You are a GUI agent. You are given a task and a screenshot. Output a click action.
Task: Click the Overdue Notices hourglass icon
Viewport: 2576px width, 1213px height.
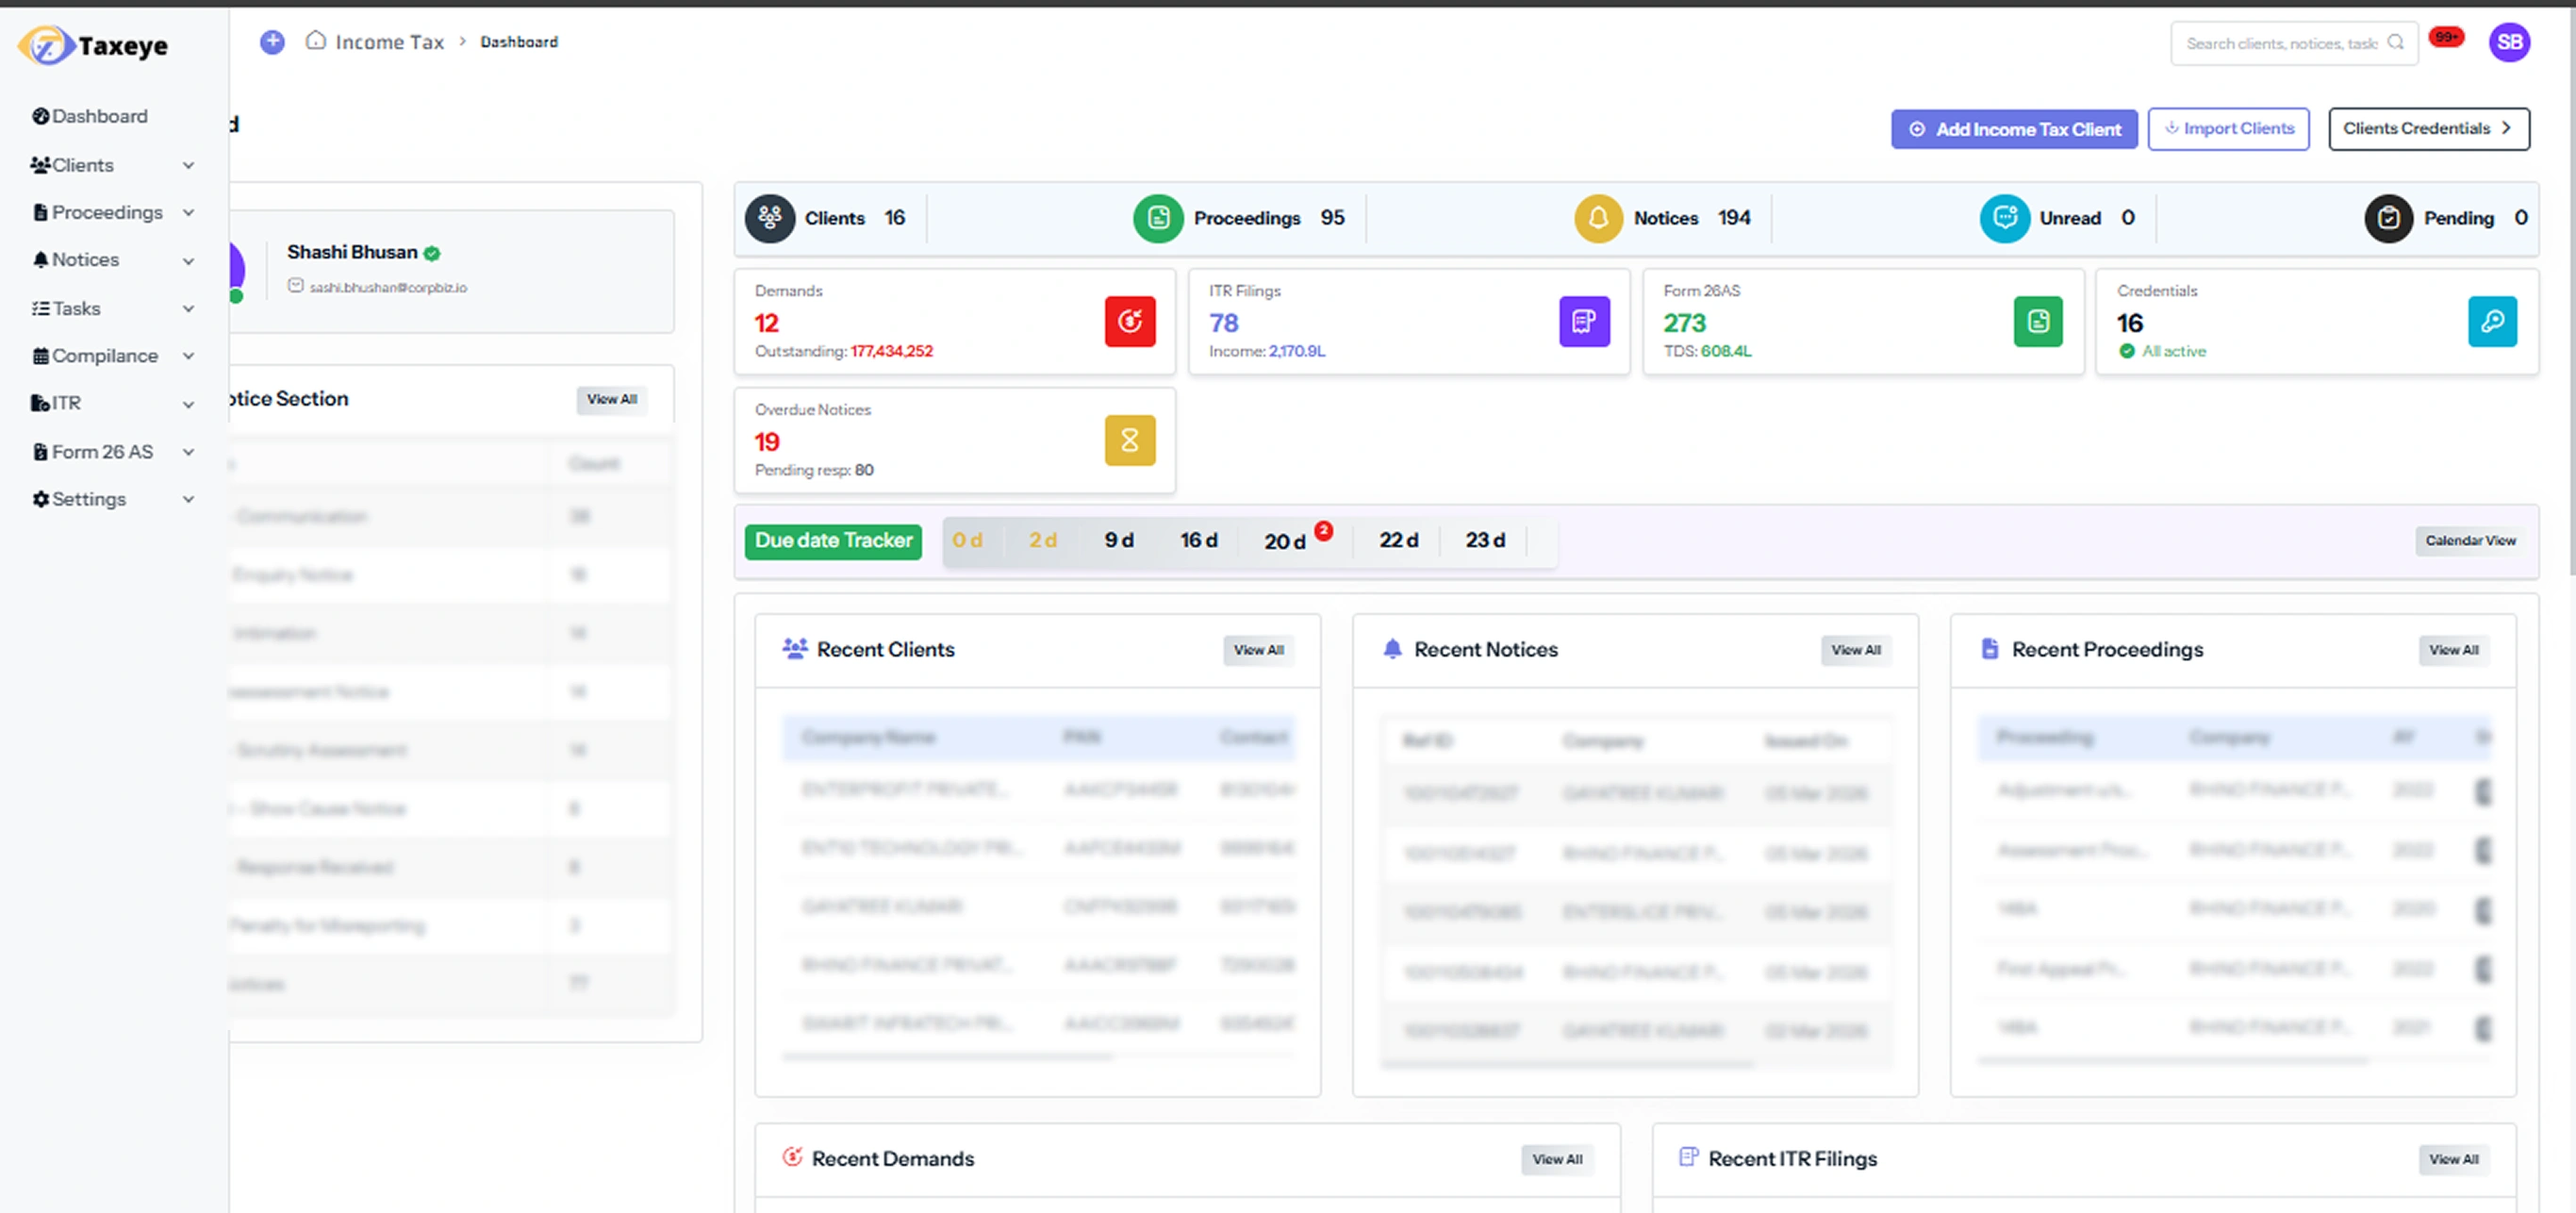click(x=1130, y=440)
